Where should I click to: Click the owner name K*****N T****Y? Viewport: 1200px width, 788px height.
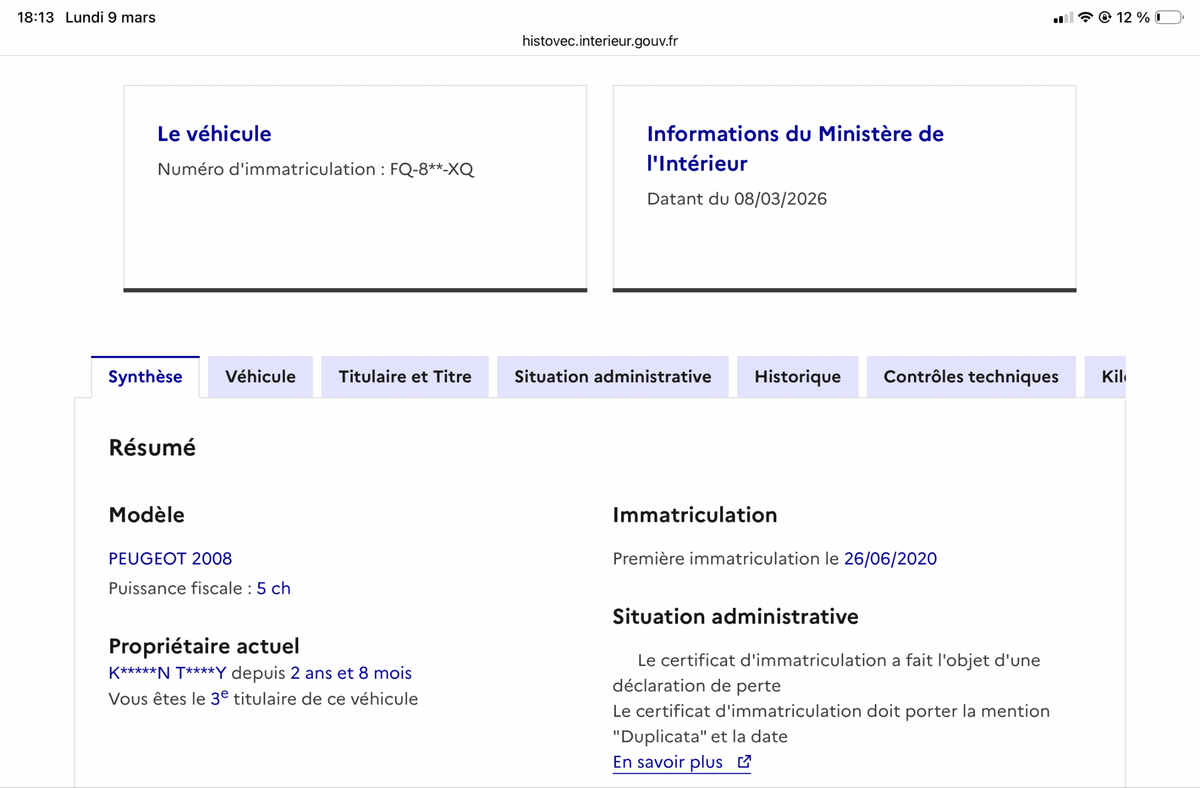[167, 673]
